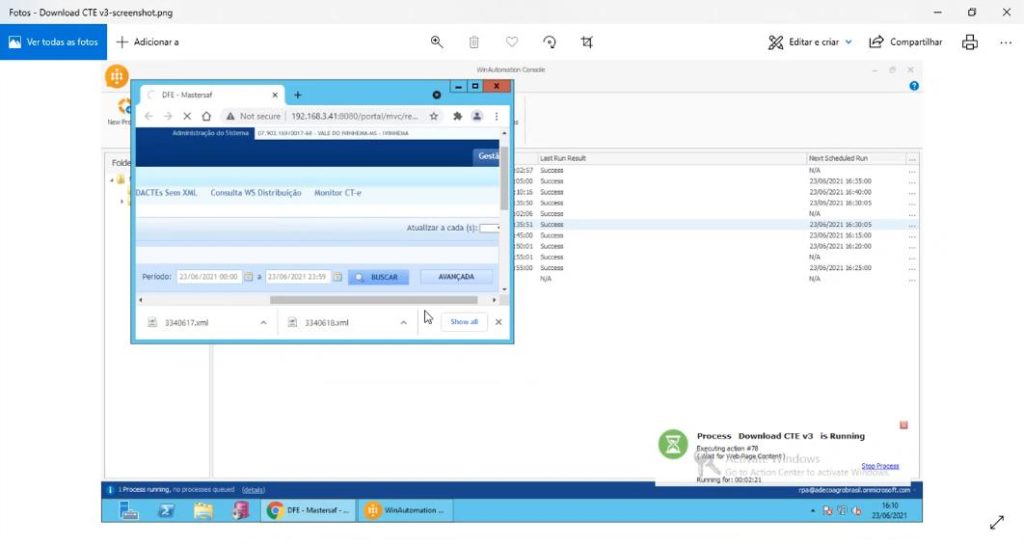Click the Next Scheduled Run column header

click(838, 158)
